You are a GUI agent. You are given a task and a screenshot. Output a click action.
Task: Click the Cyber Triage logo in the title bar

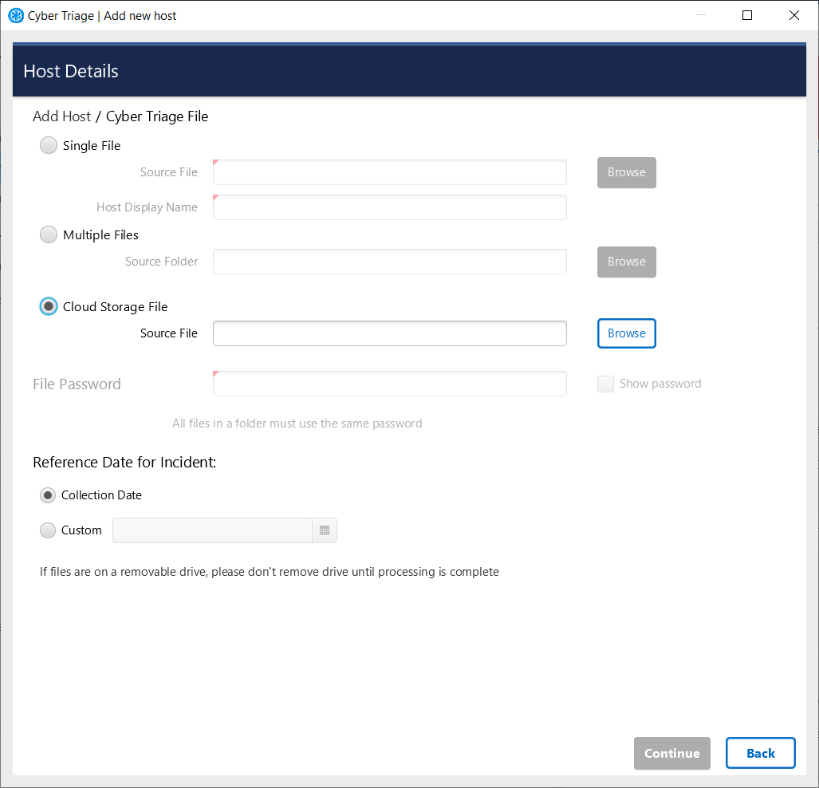[14, 15]
